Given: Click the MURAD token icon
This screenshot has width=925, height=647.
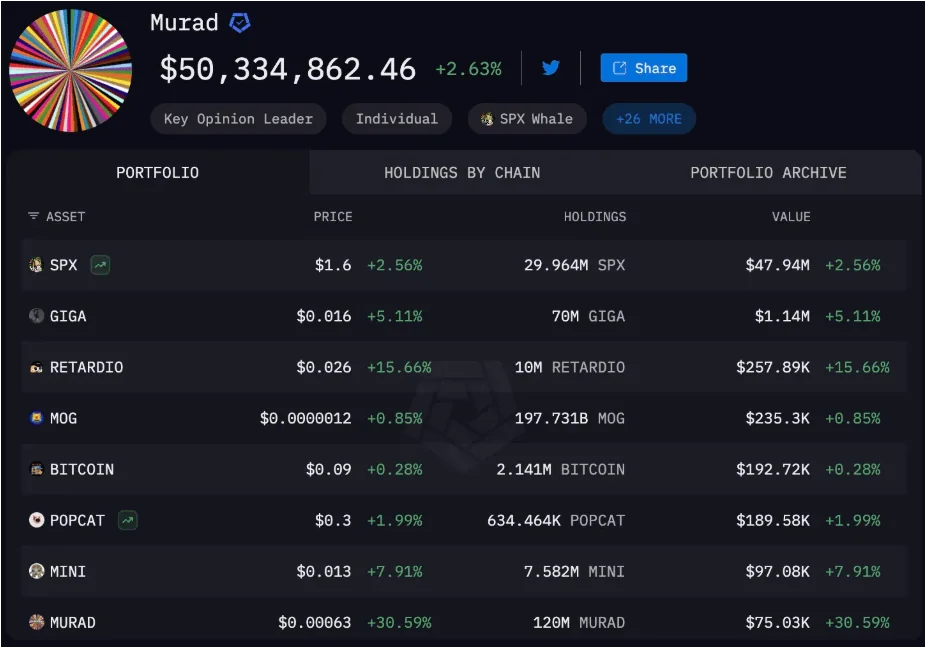Looking at the screenshot, I should 37,622.
